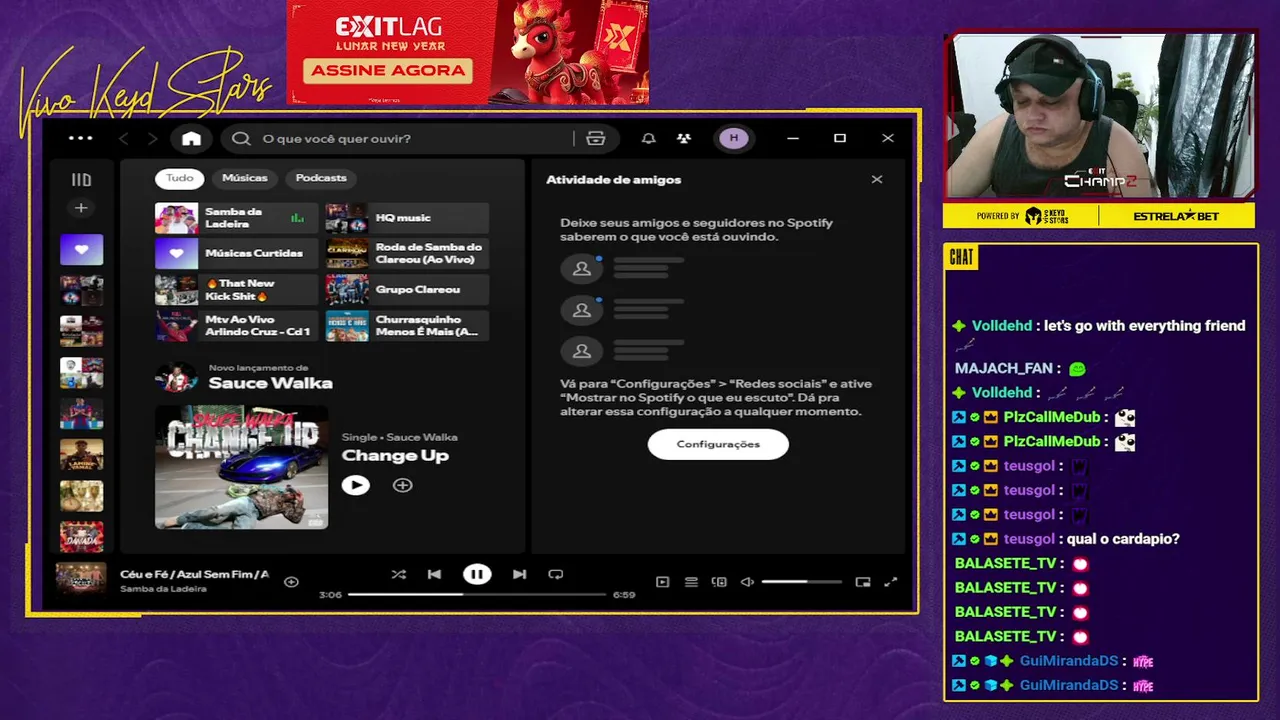Go forward with the right arrow

click(153, 139)
